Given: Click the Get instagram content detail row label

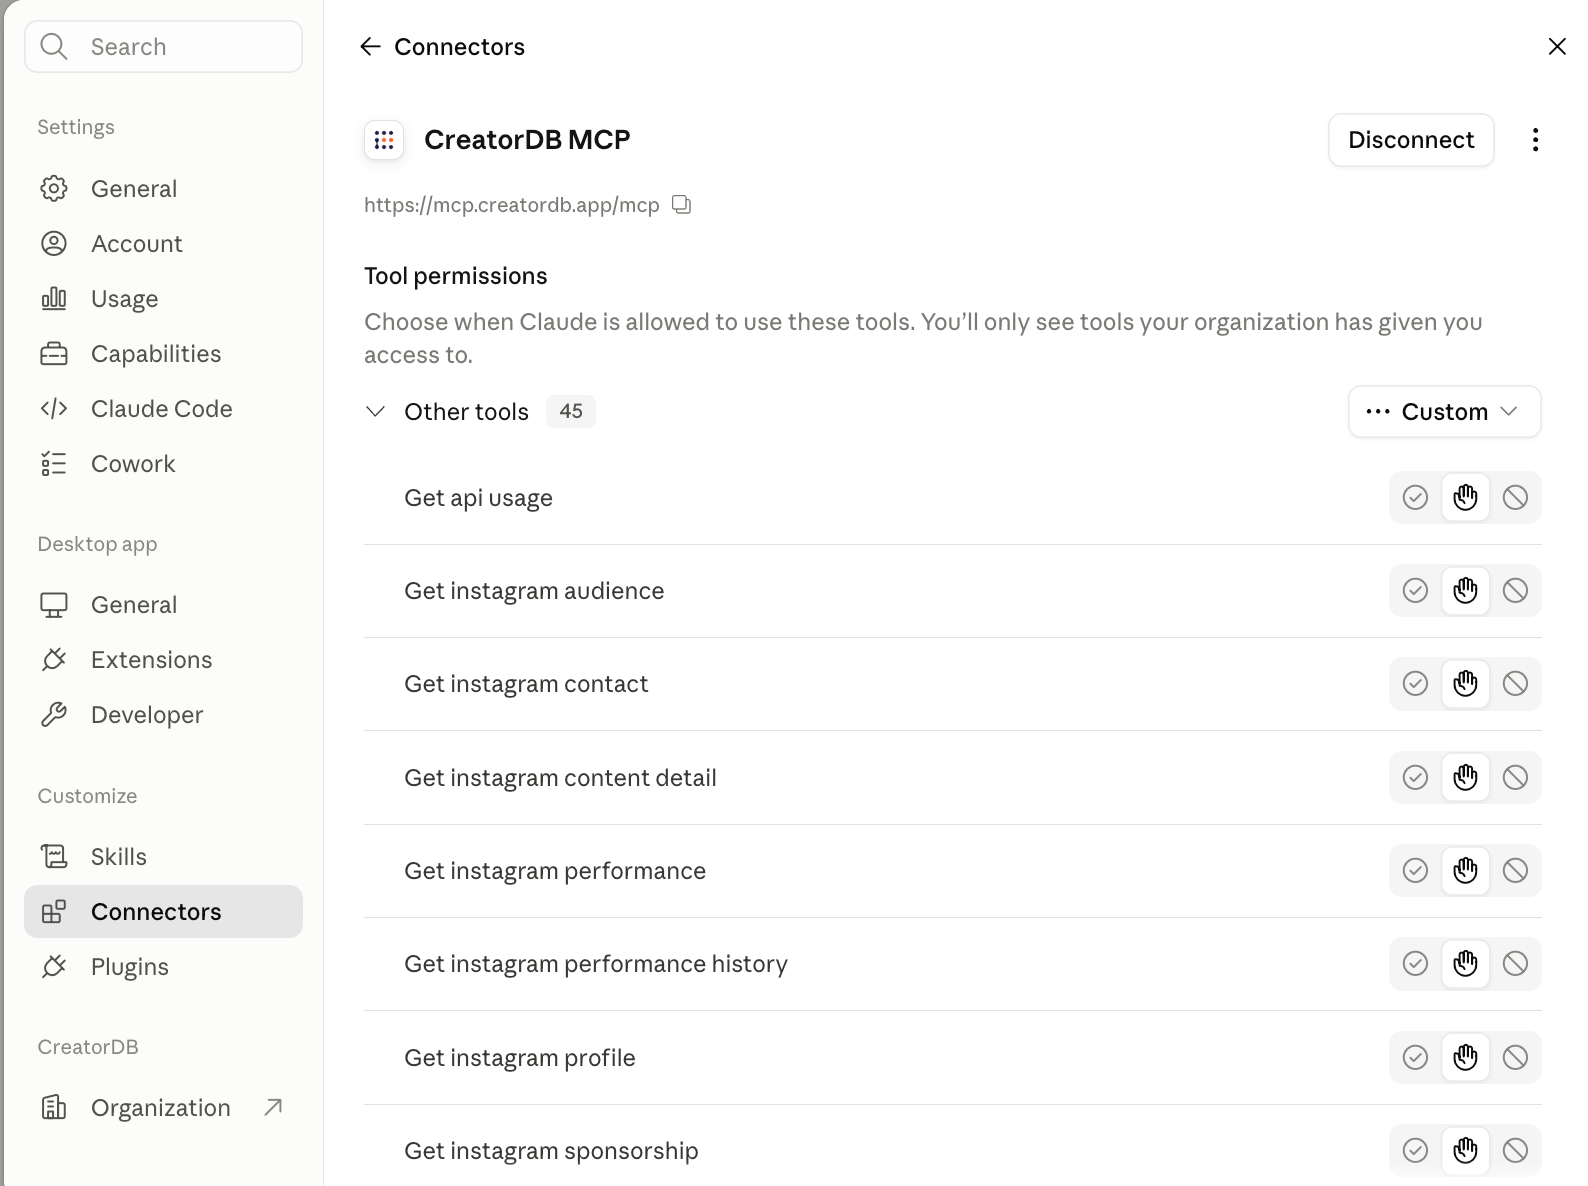Looking at the screenshot, I should (x=560, y=778).
